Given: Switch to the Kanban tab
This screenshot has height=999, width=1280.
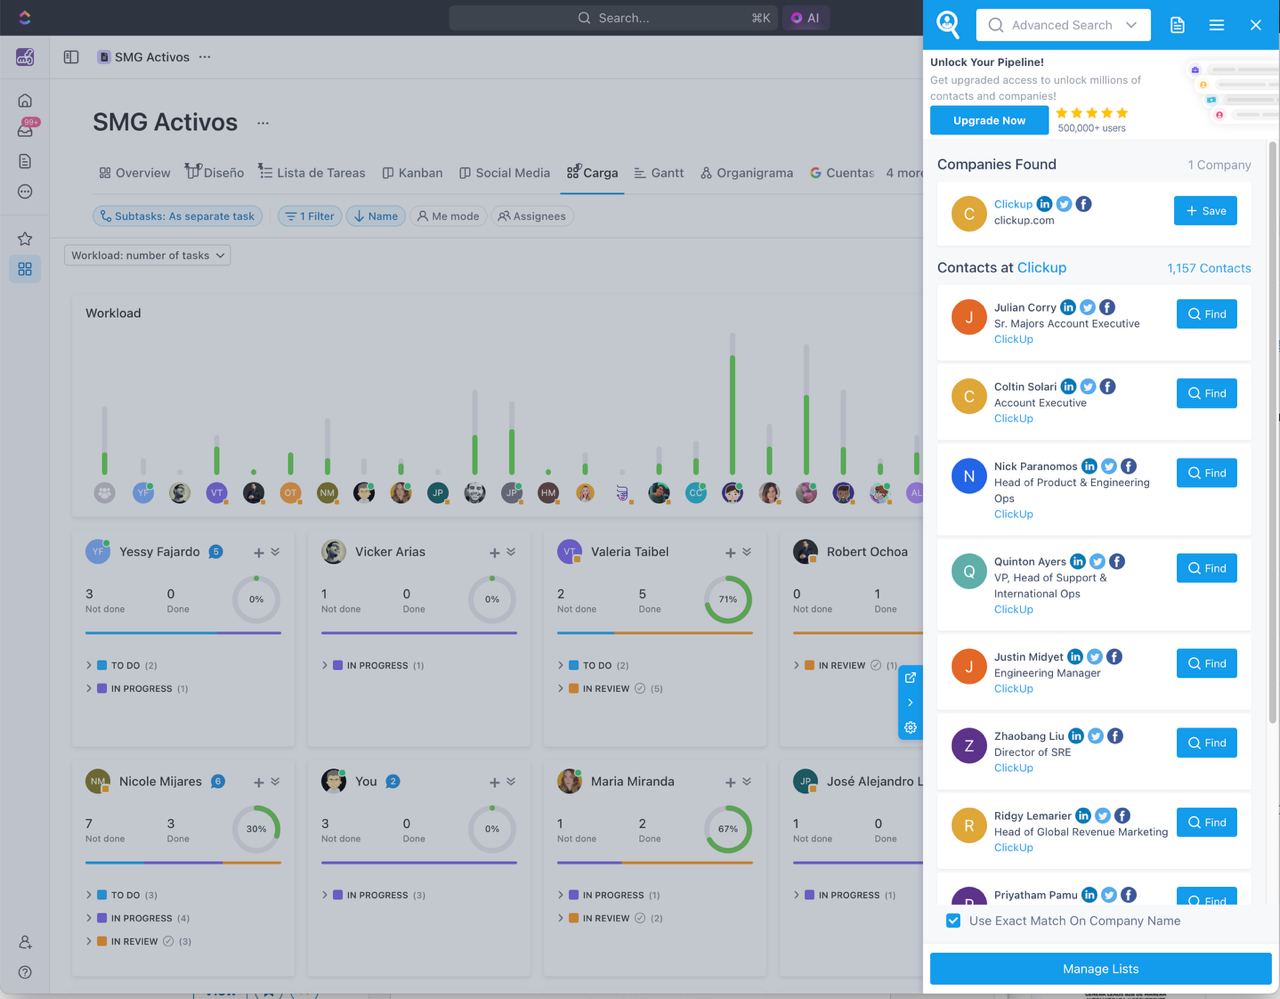Looking at the screenshot, I should tap(412, 173).
